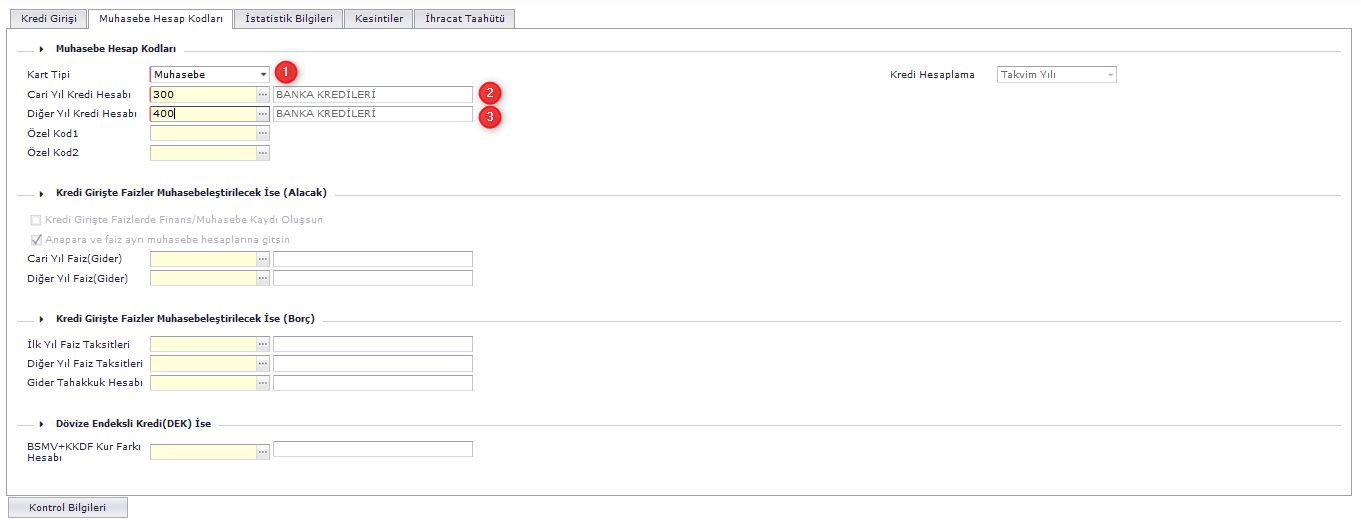Toggle Anapara ve faiz ayrı muhasebe checkbox
The height and width of the screenshot is (524, 1361).
pyautogui.click(x=36, y=240)
